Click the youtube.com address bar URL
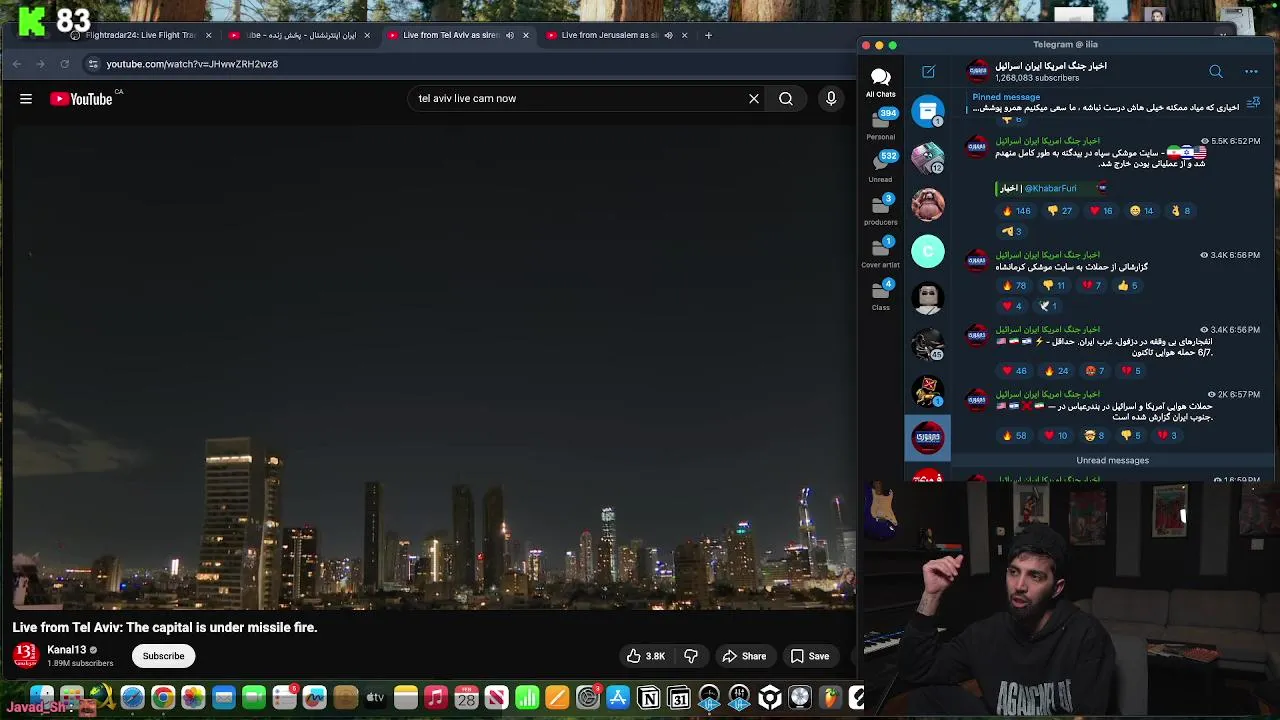 coord(192,64)
